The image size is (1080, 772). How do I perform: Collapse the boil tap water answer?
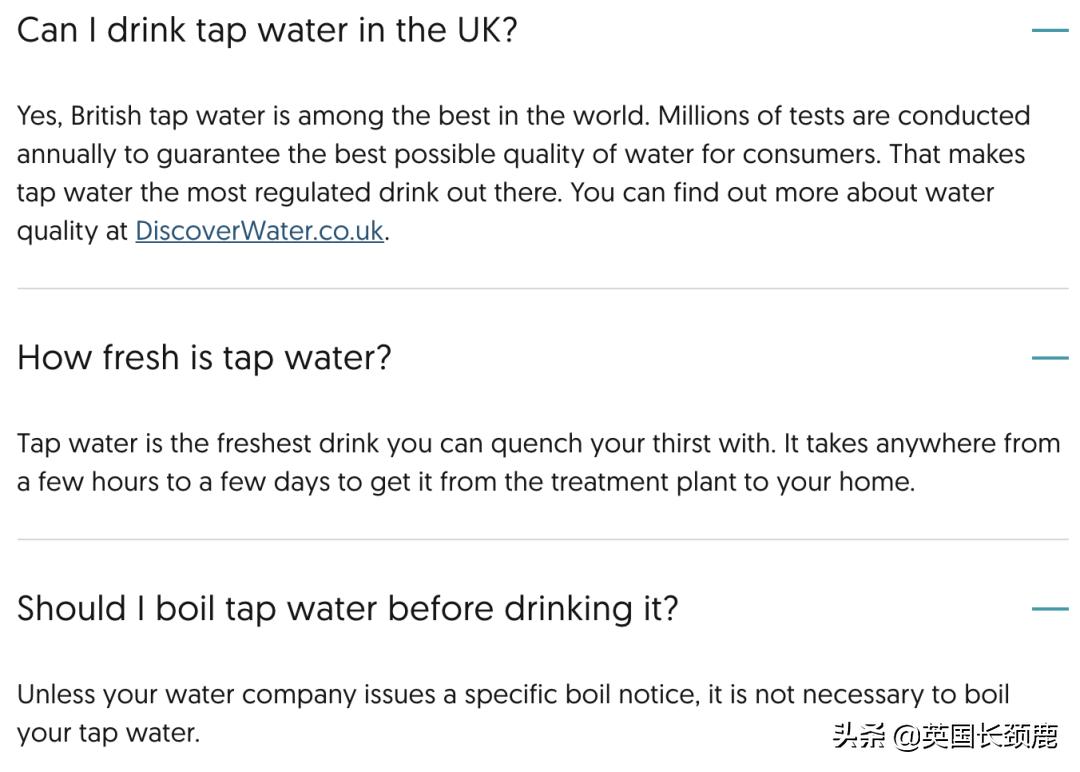point(1049,608)
